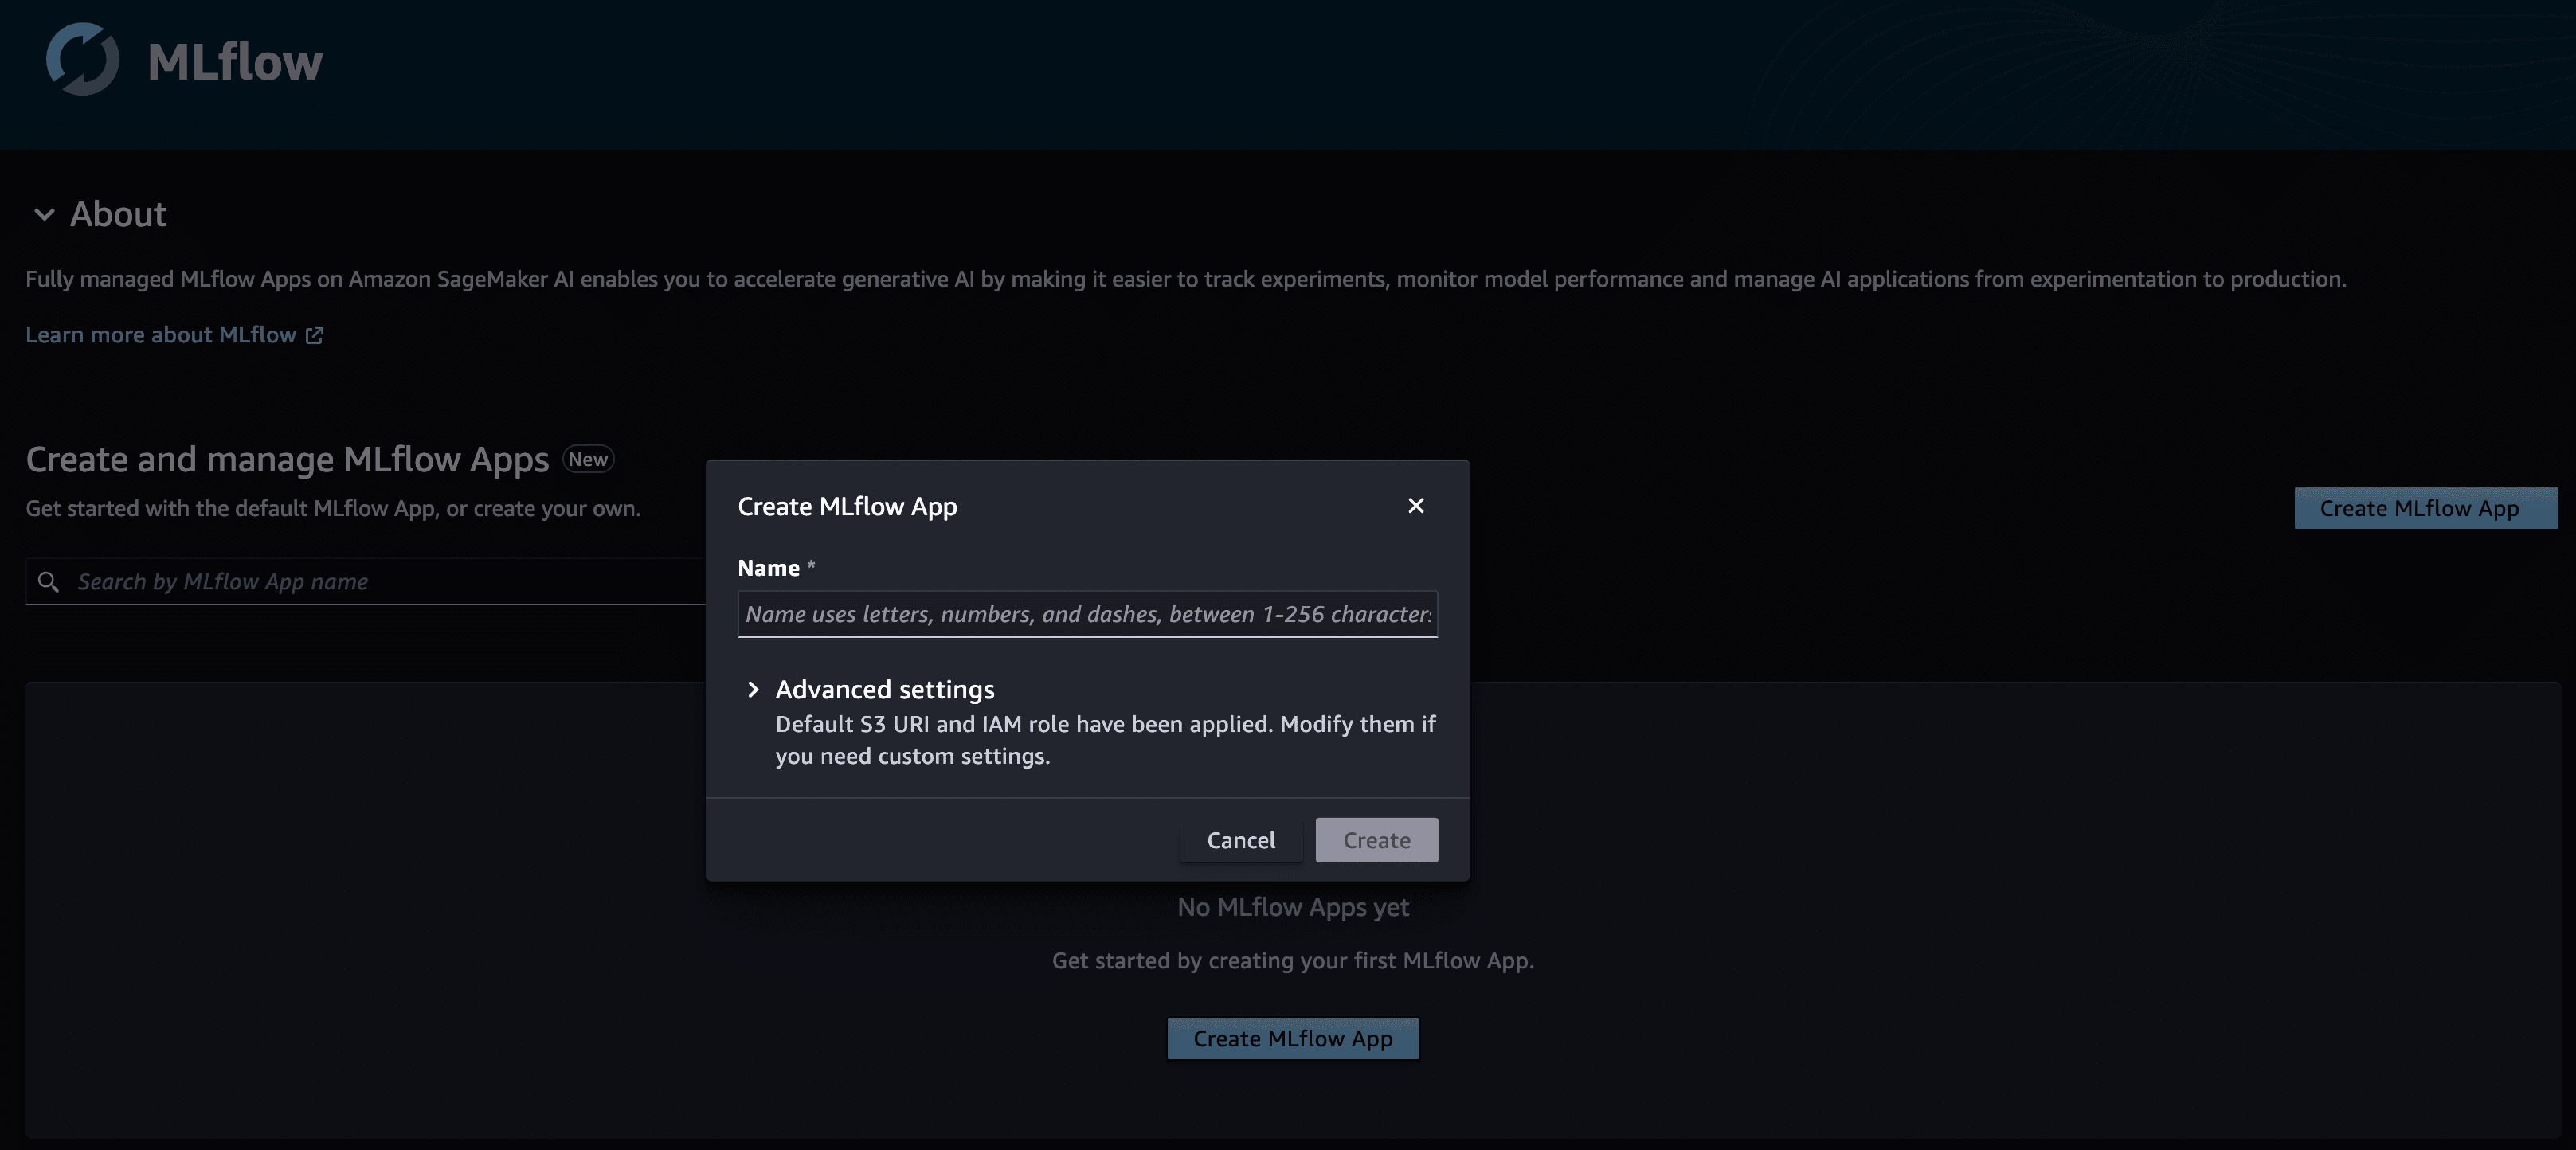Image resolution: width=2576 pixels, height=1150 pixels.
Task: Click the Create MLflow App button below empty state
Action: coord(1293,1039)
